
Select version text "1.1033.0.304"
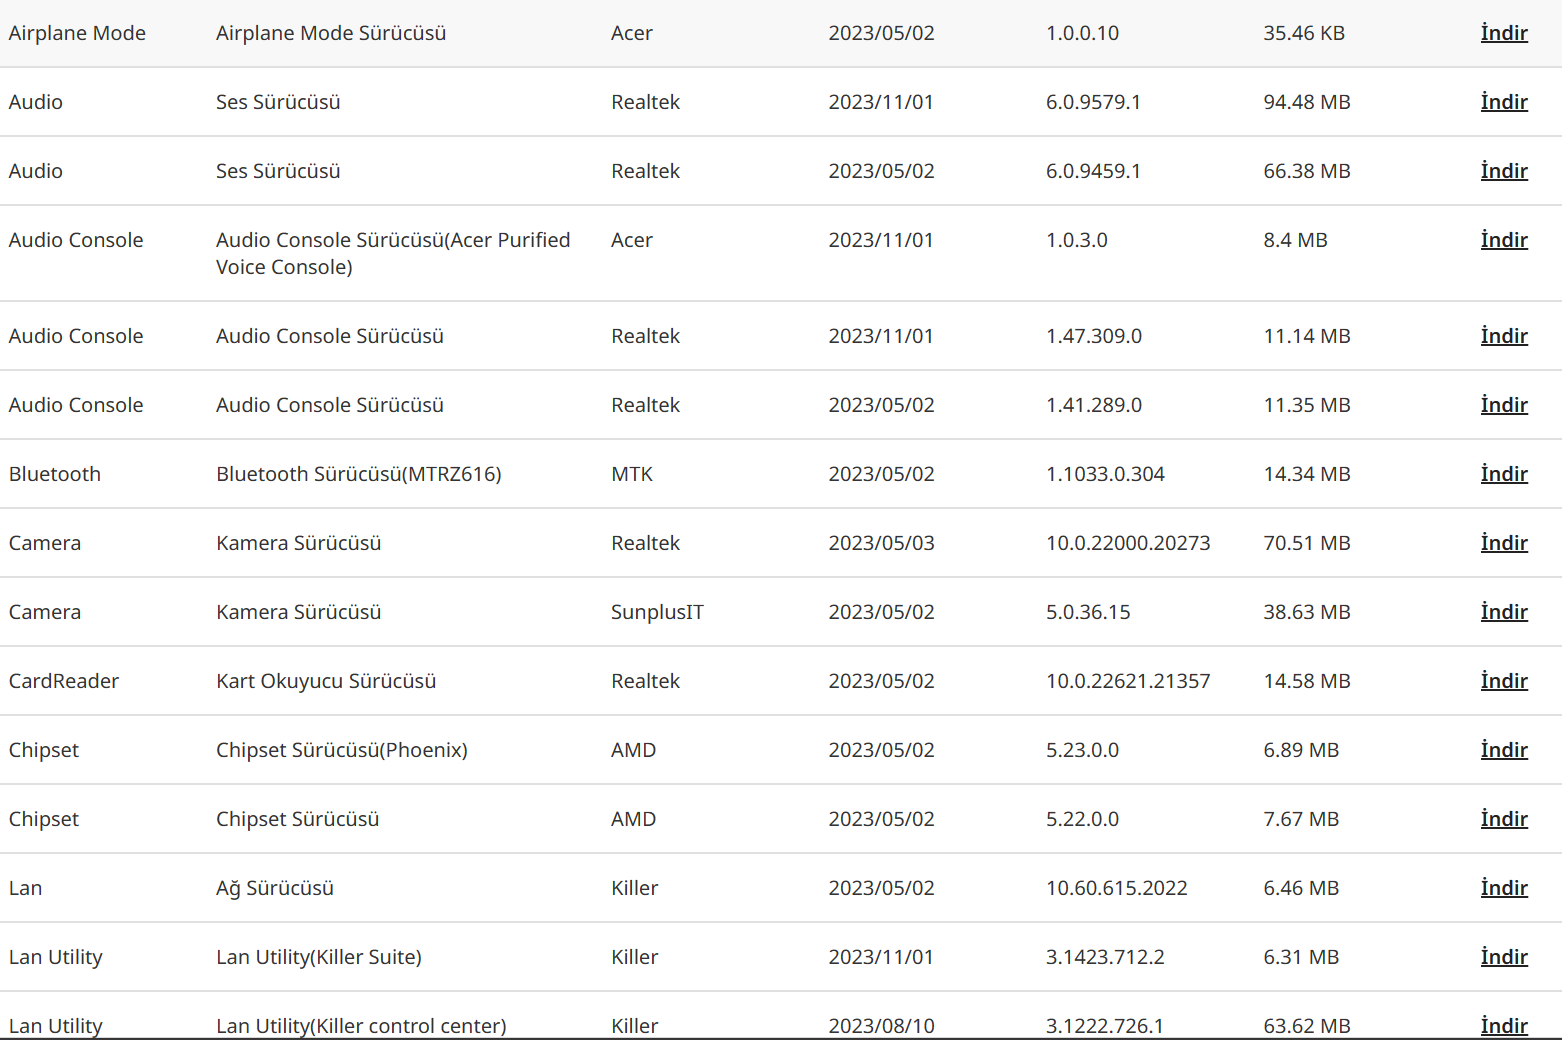click(1105, 474)
